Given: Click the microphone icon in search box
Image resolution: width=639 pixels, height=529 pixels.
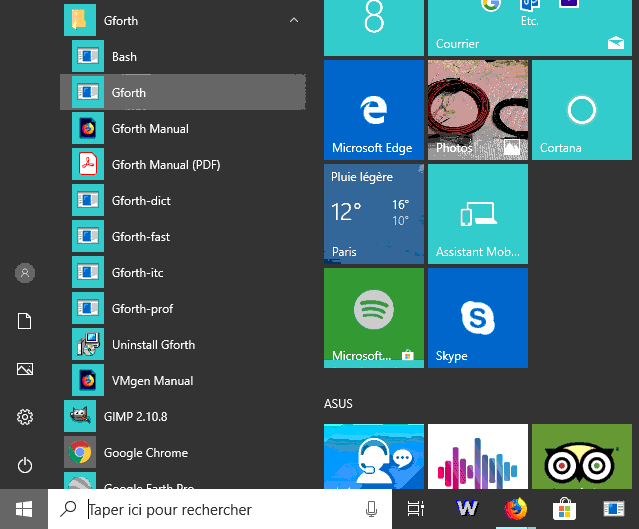Looking at the screenshot, I should (371, 509).
